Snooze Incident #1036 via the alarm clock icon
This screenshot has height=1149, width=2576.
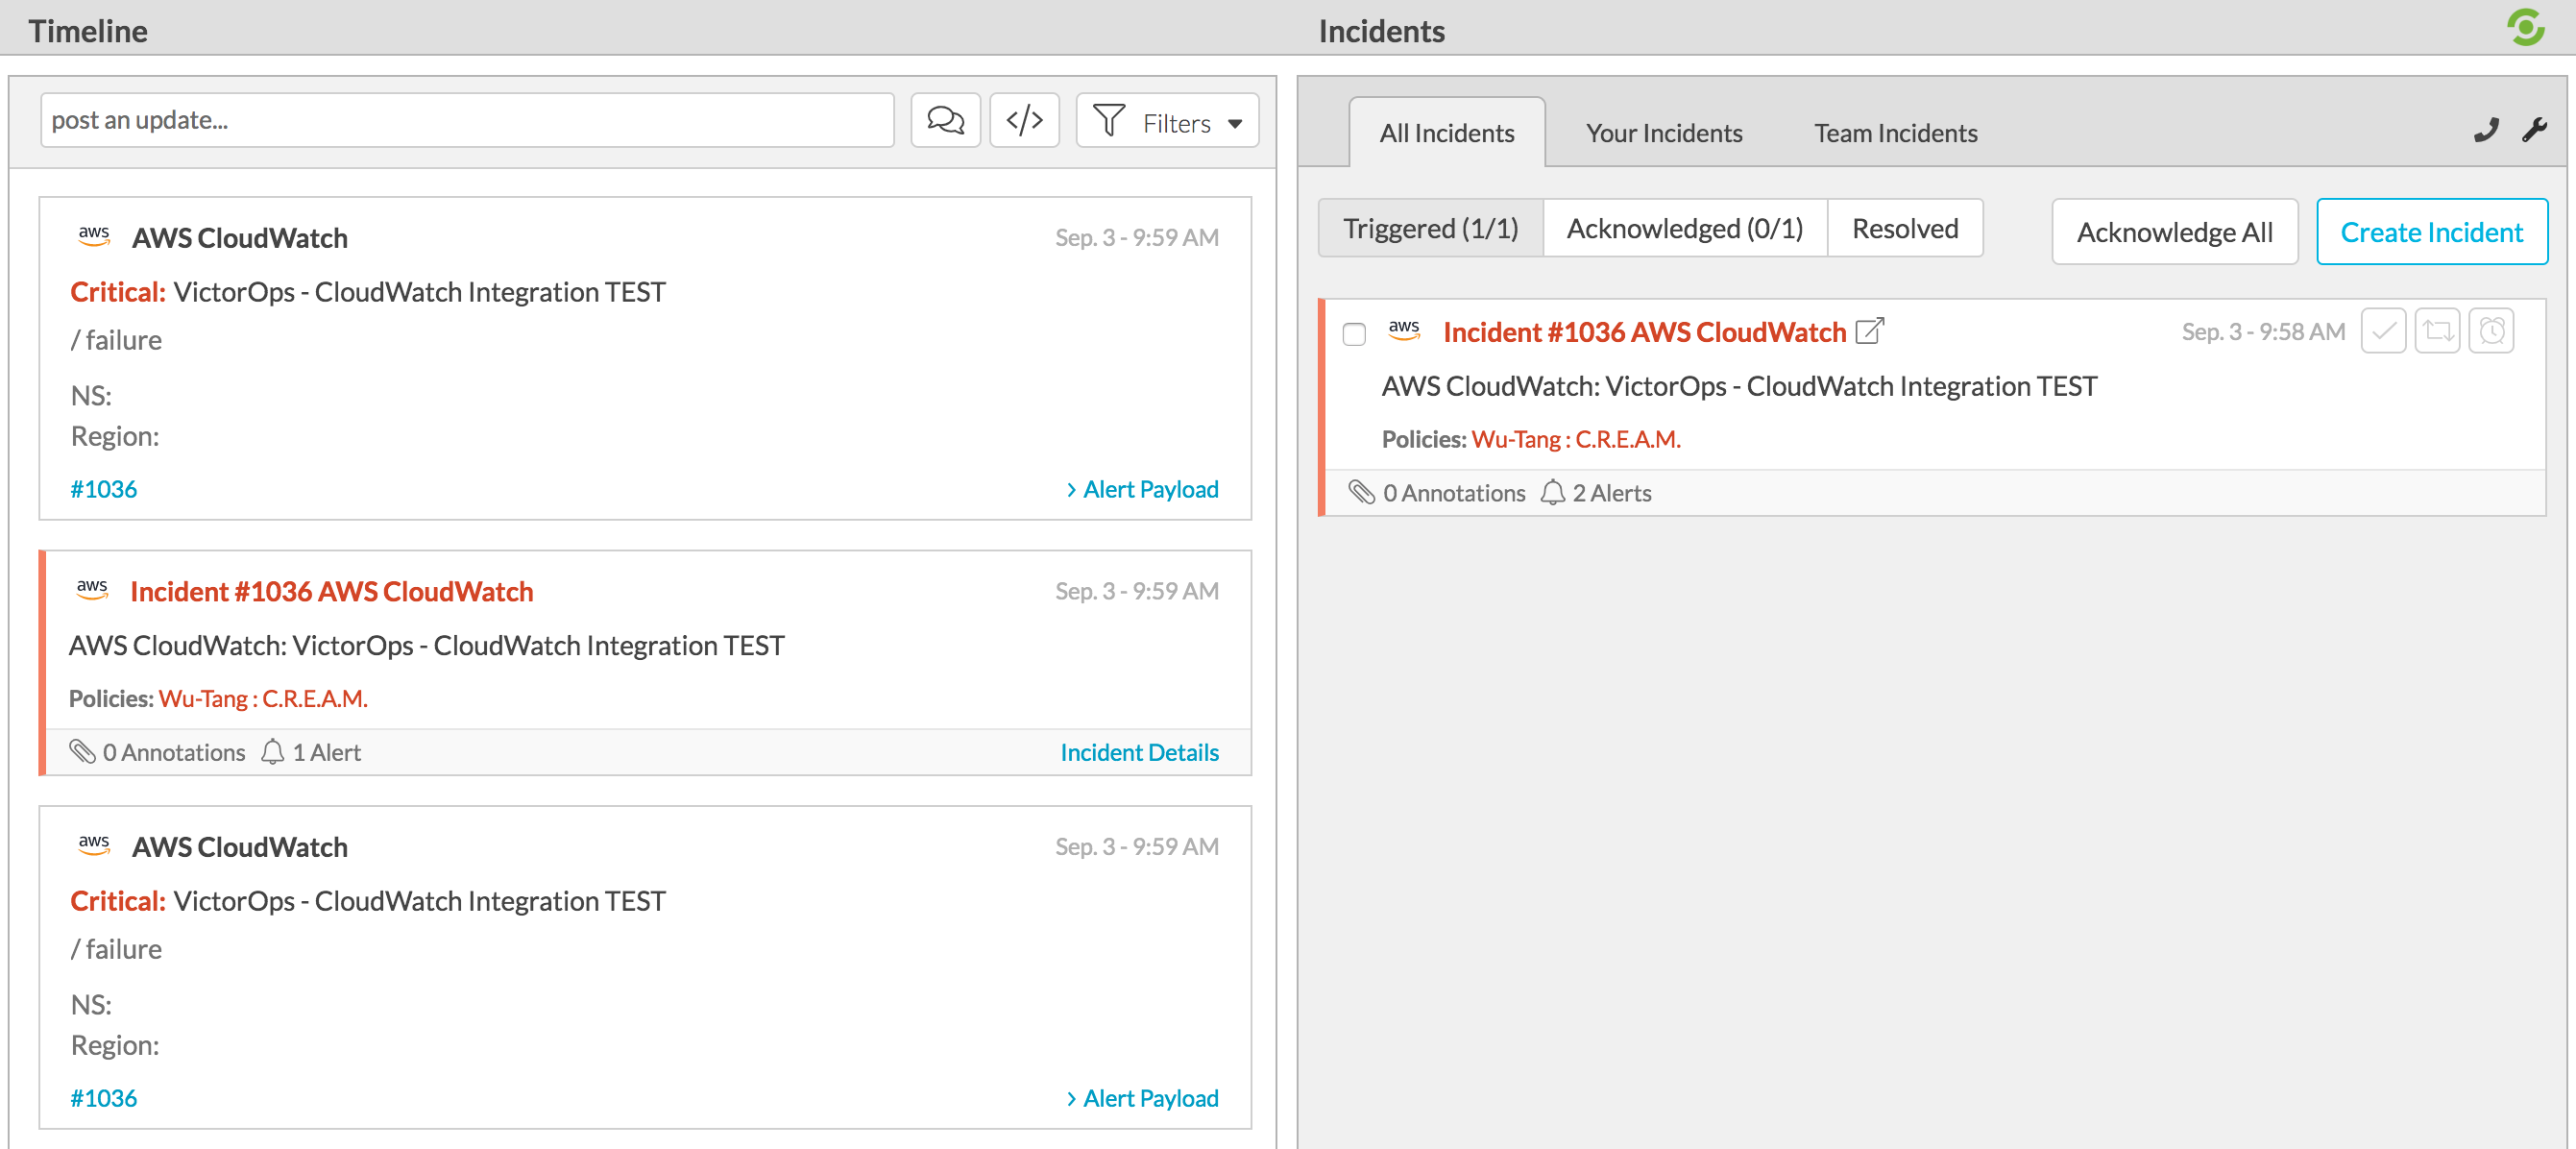point(2492,330)
